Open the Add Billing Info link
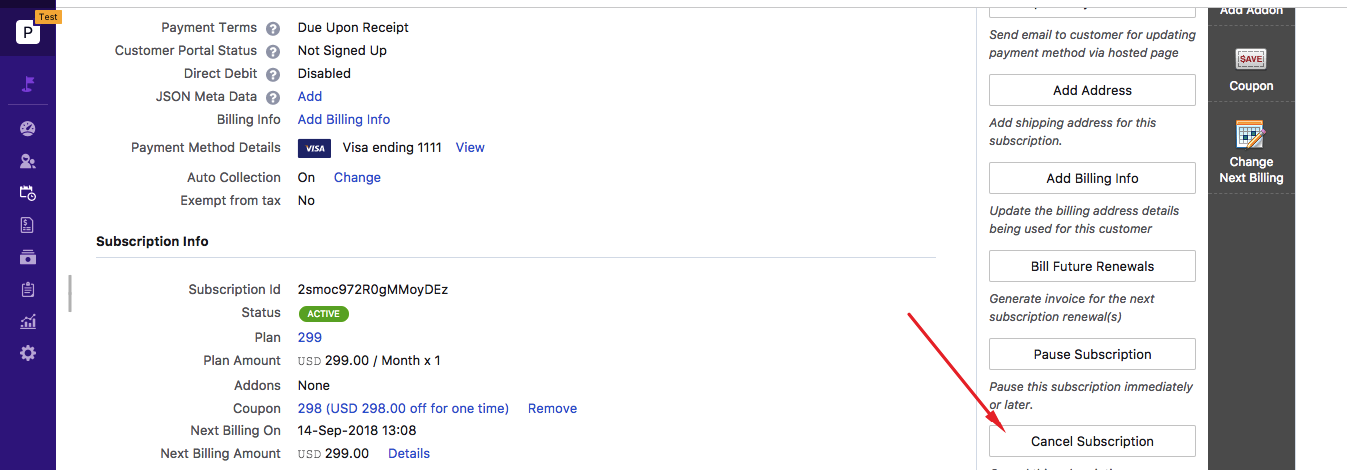The width and height of the screenshot is (1347, 470). pos(344,119)
